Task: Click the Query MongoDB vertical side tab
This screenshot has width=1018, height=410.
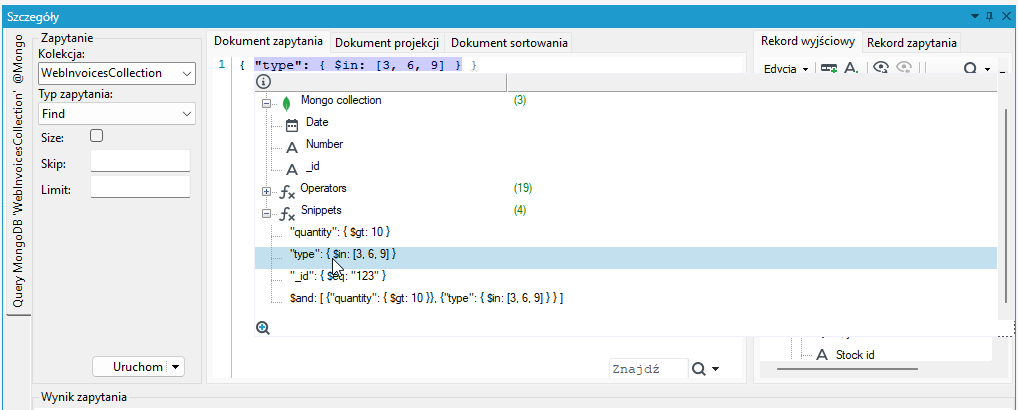Action: pos(18,172)
